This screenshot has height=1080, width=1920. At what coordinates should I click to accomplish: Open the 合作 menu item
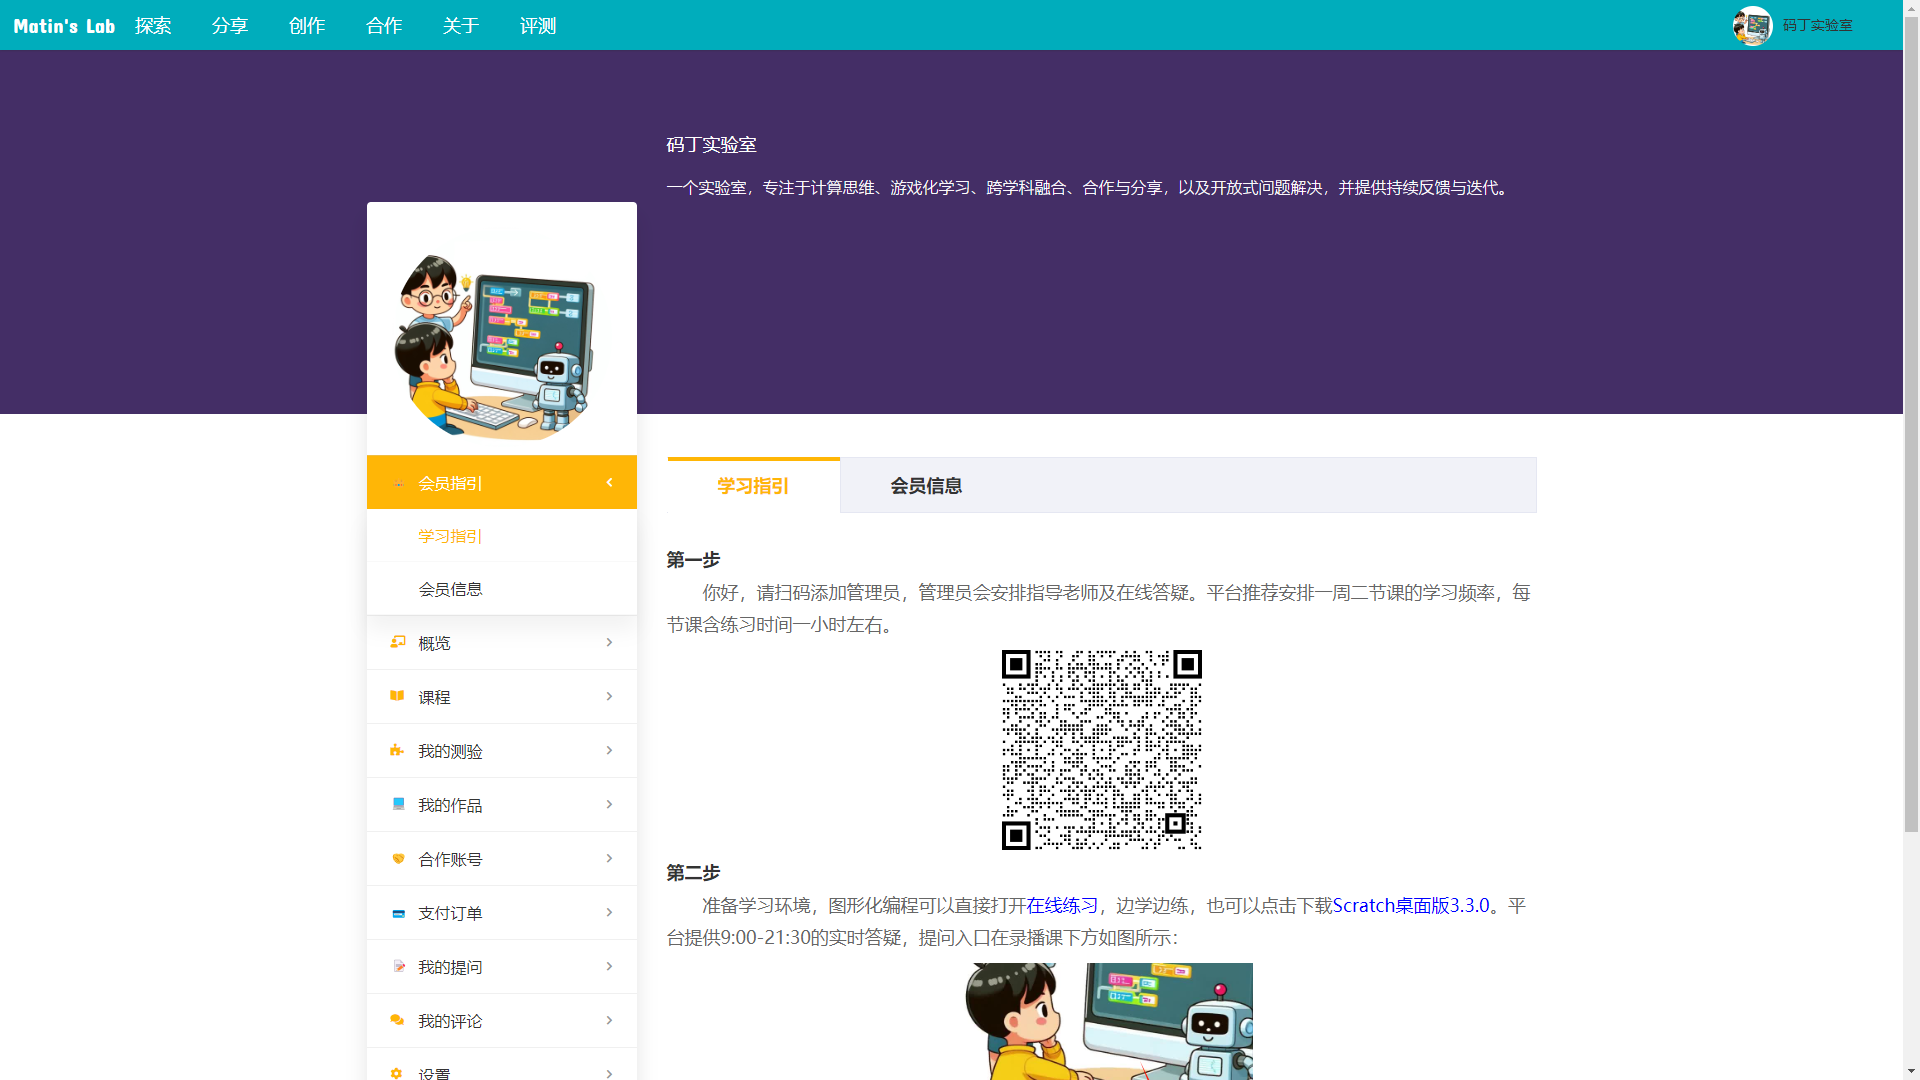[x=384, y=26]
